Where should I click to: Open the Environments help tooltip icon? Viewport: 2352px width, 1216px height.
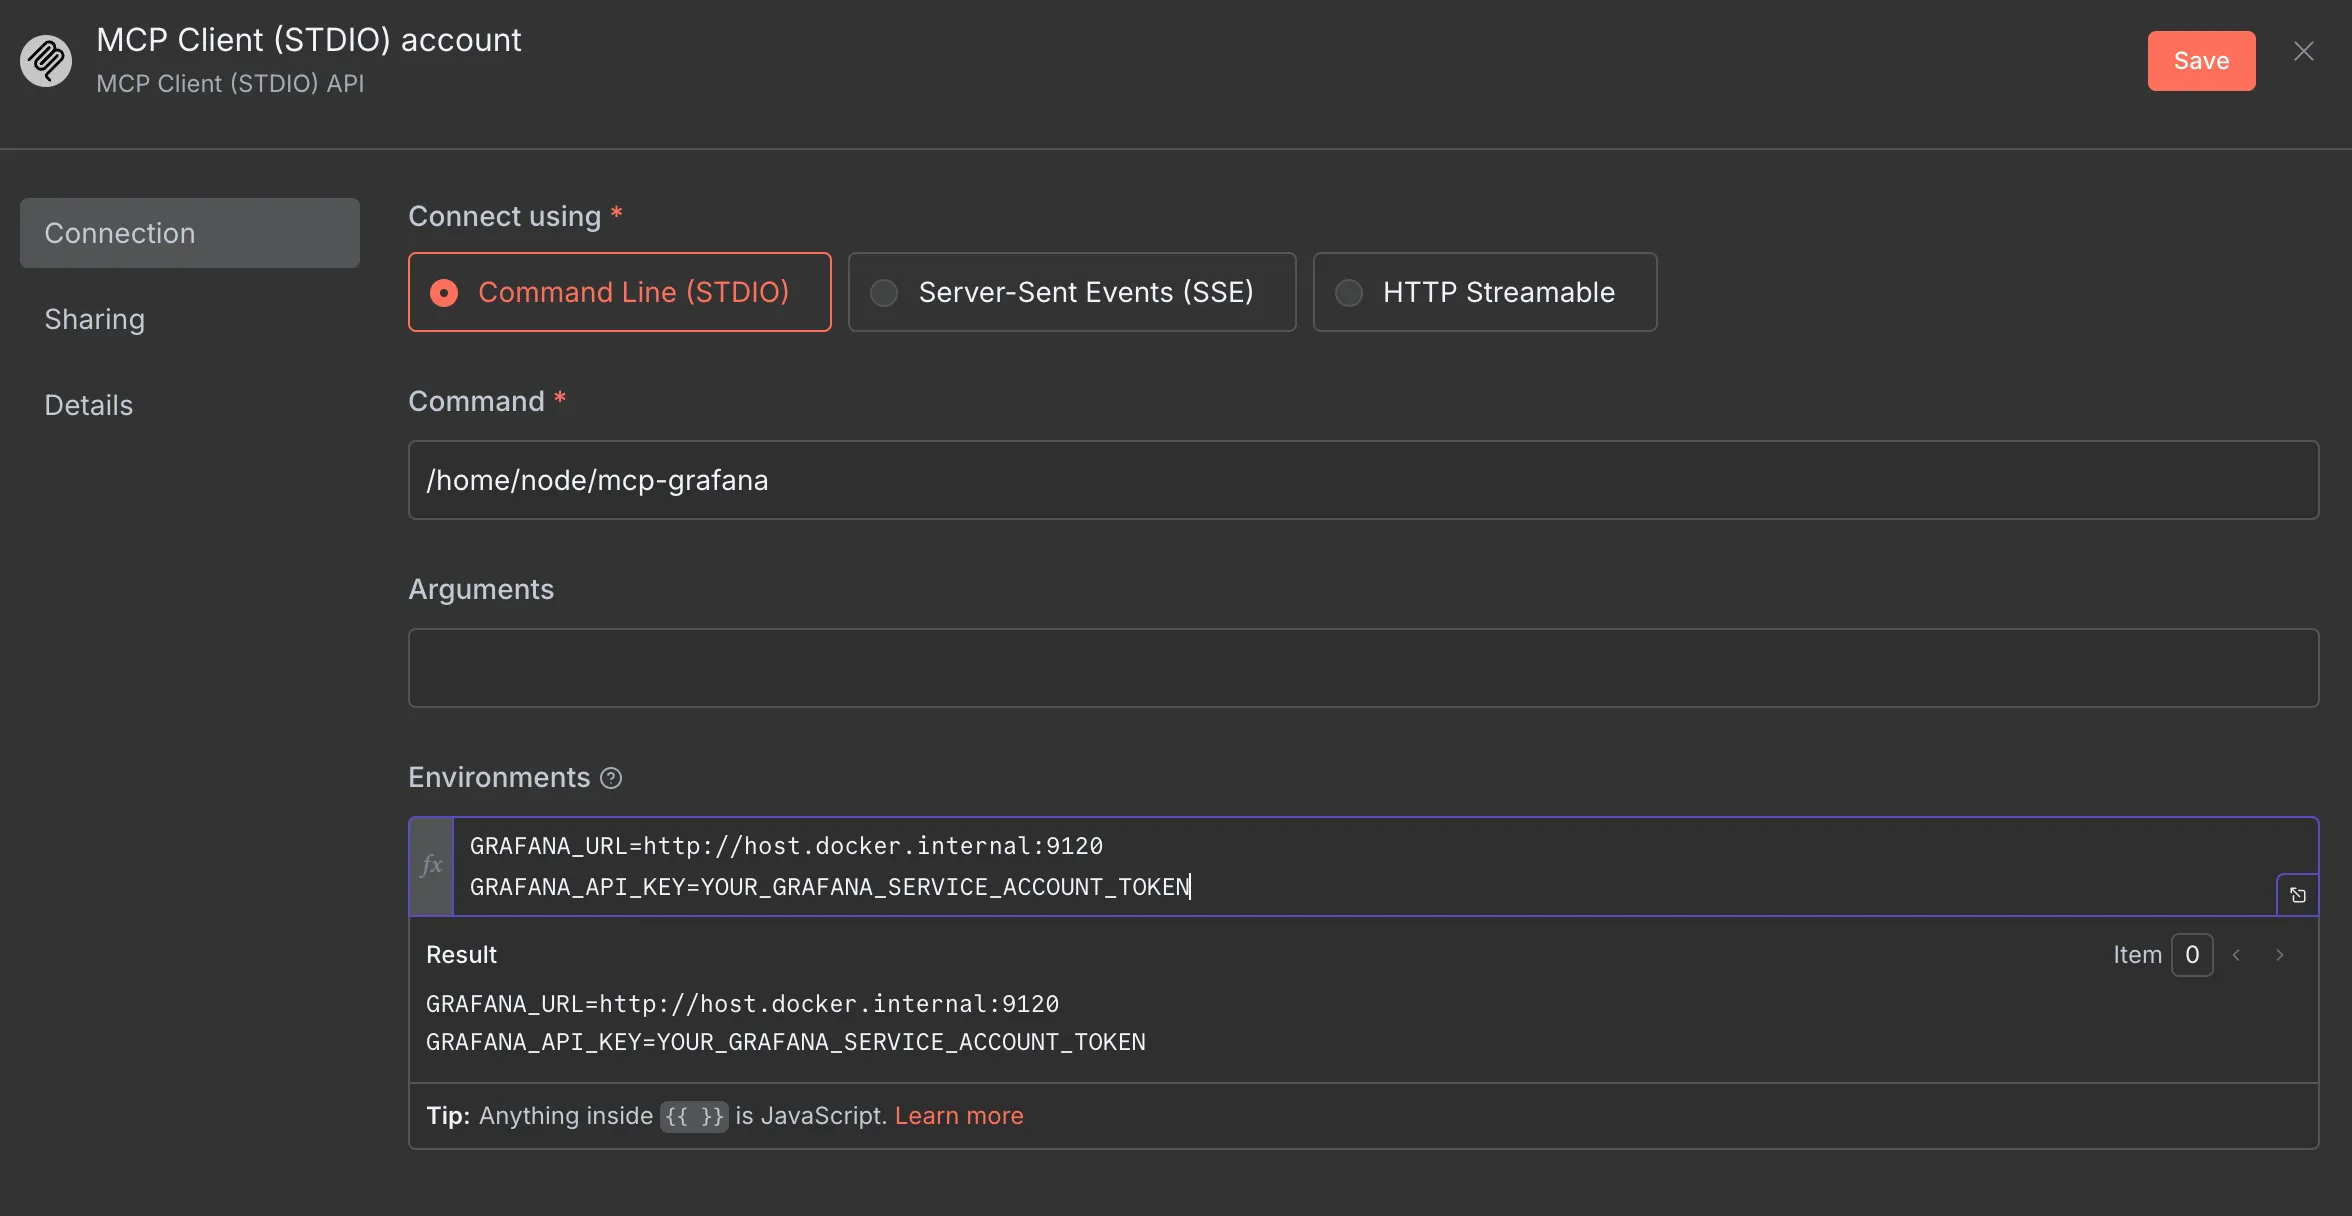tap(611, 778)
